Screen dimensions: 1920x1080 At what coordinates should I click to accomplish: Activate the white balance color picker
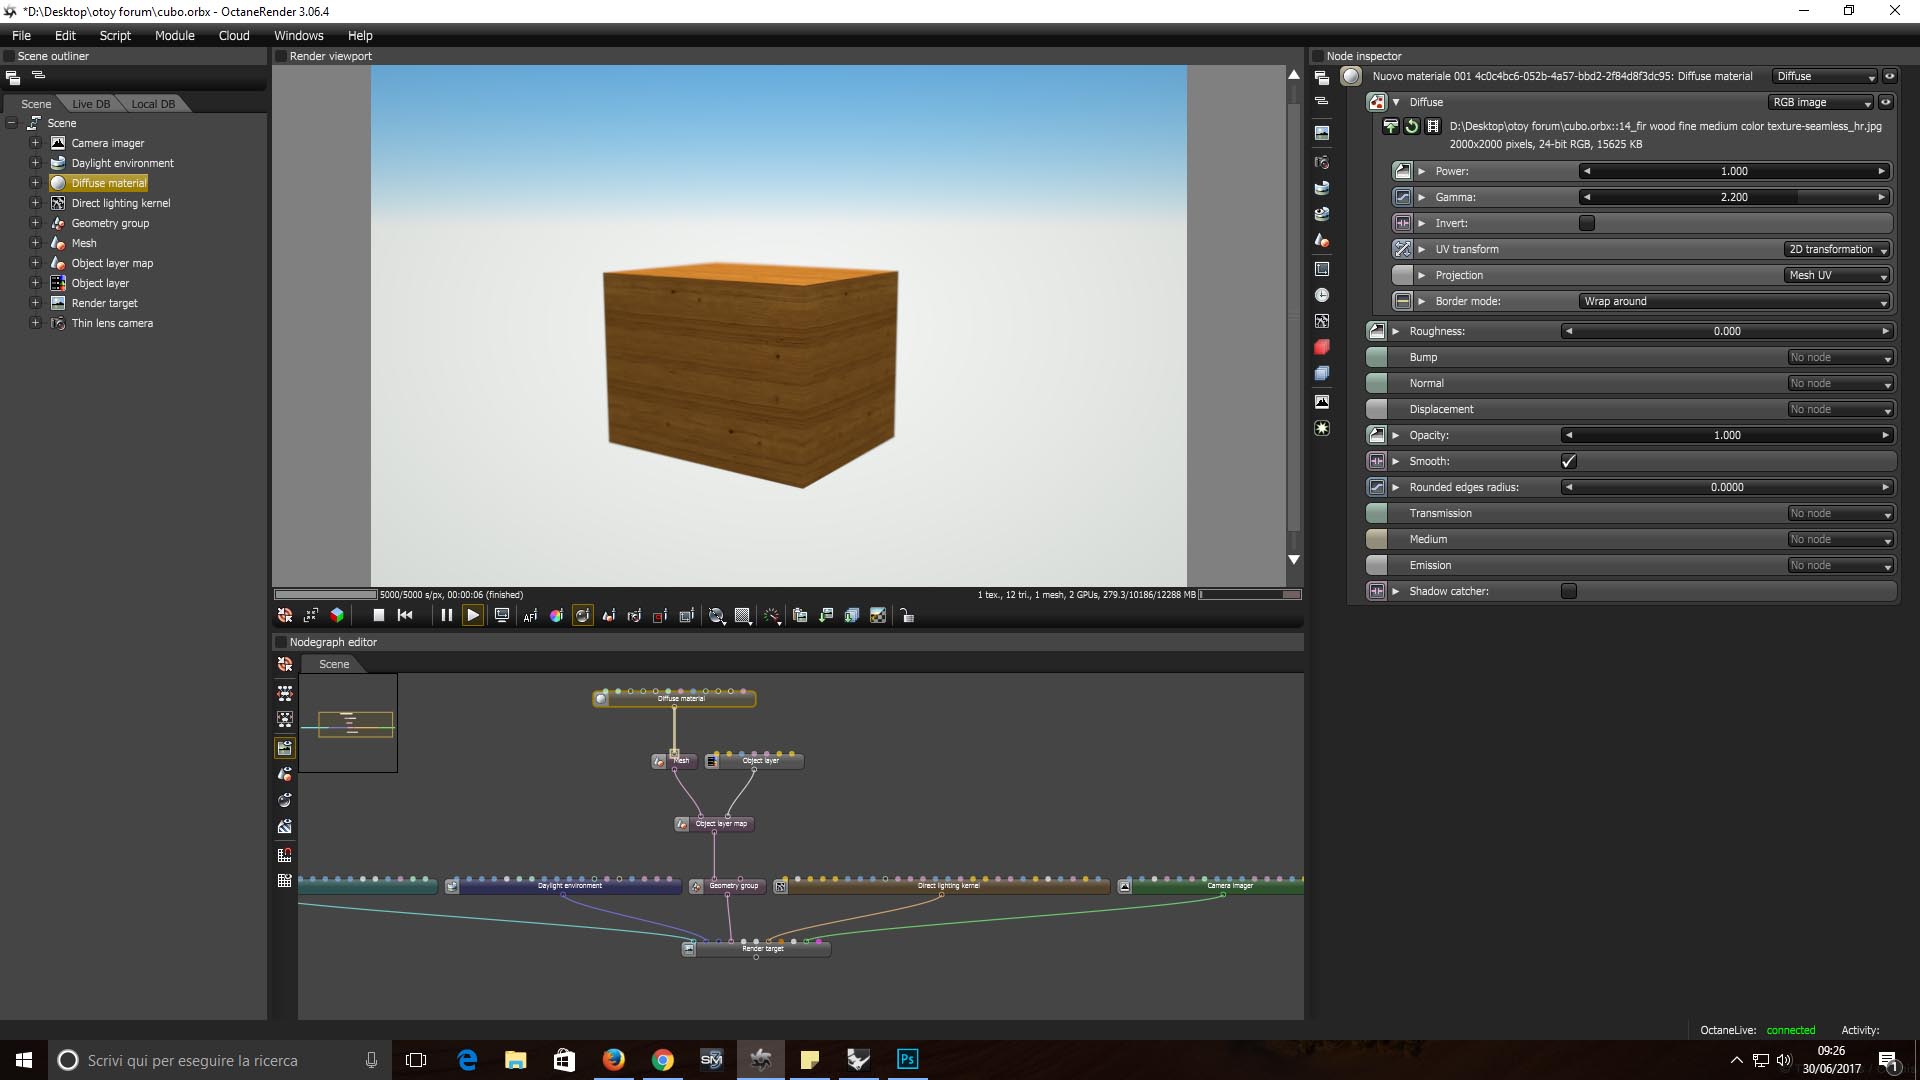[556, 616]
